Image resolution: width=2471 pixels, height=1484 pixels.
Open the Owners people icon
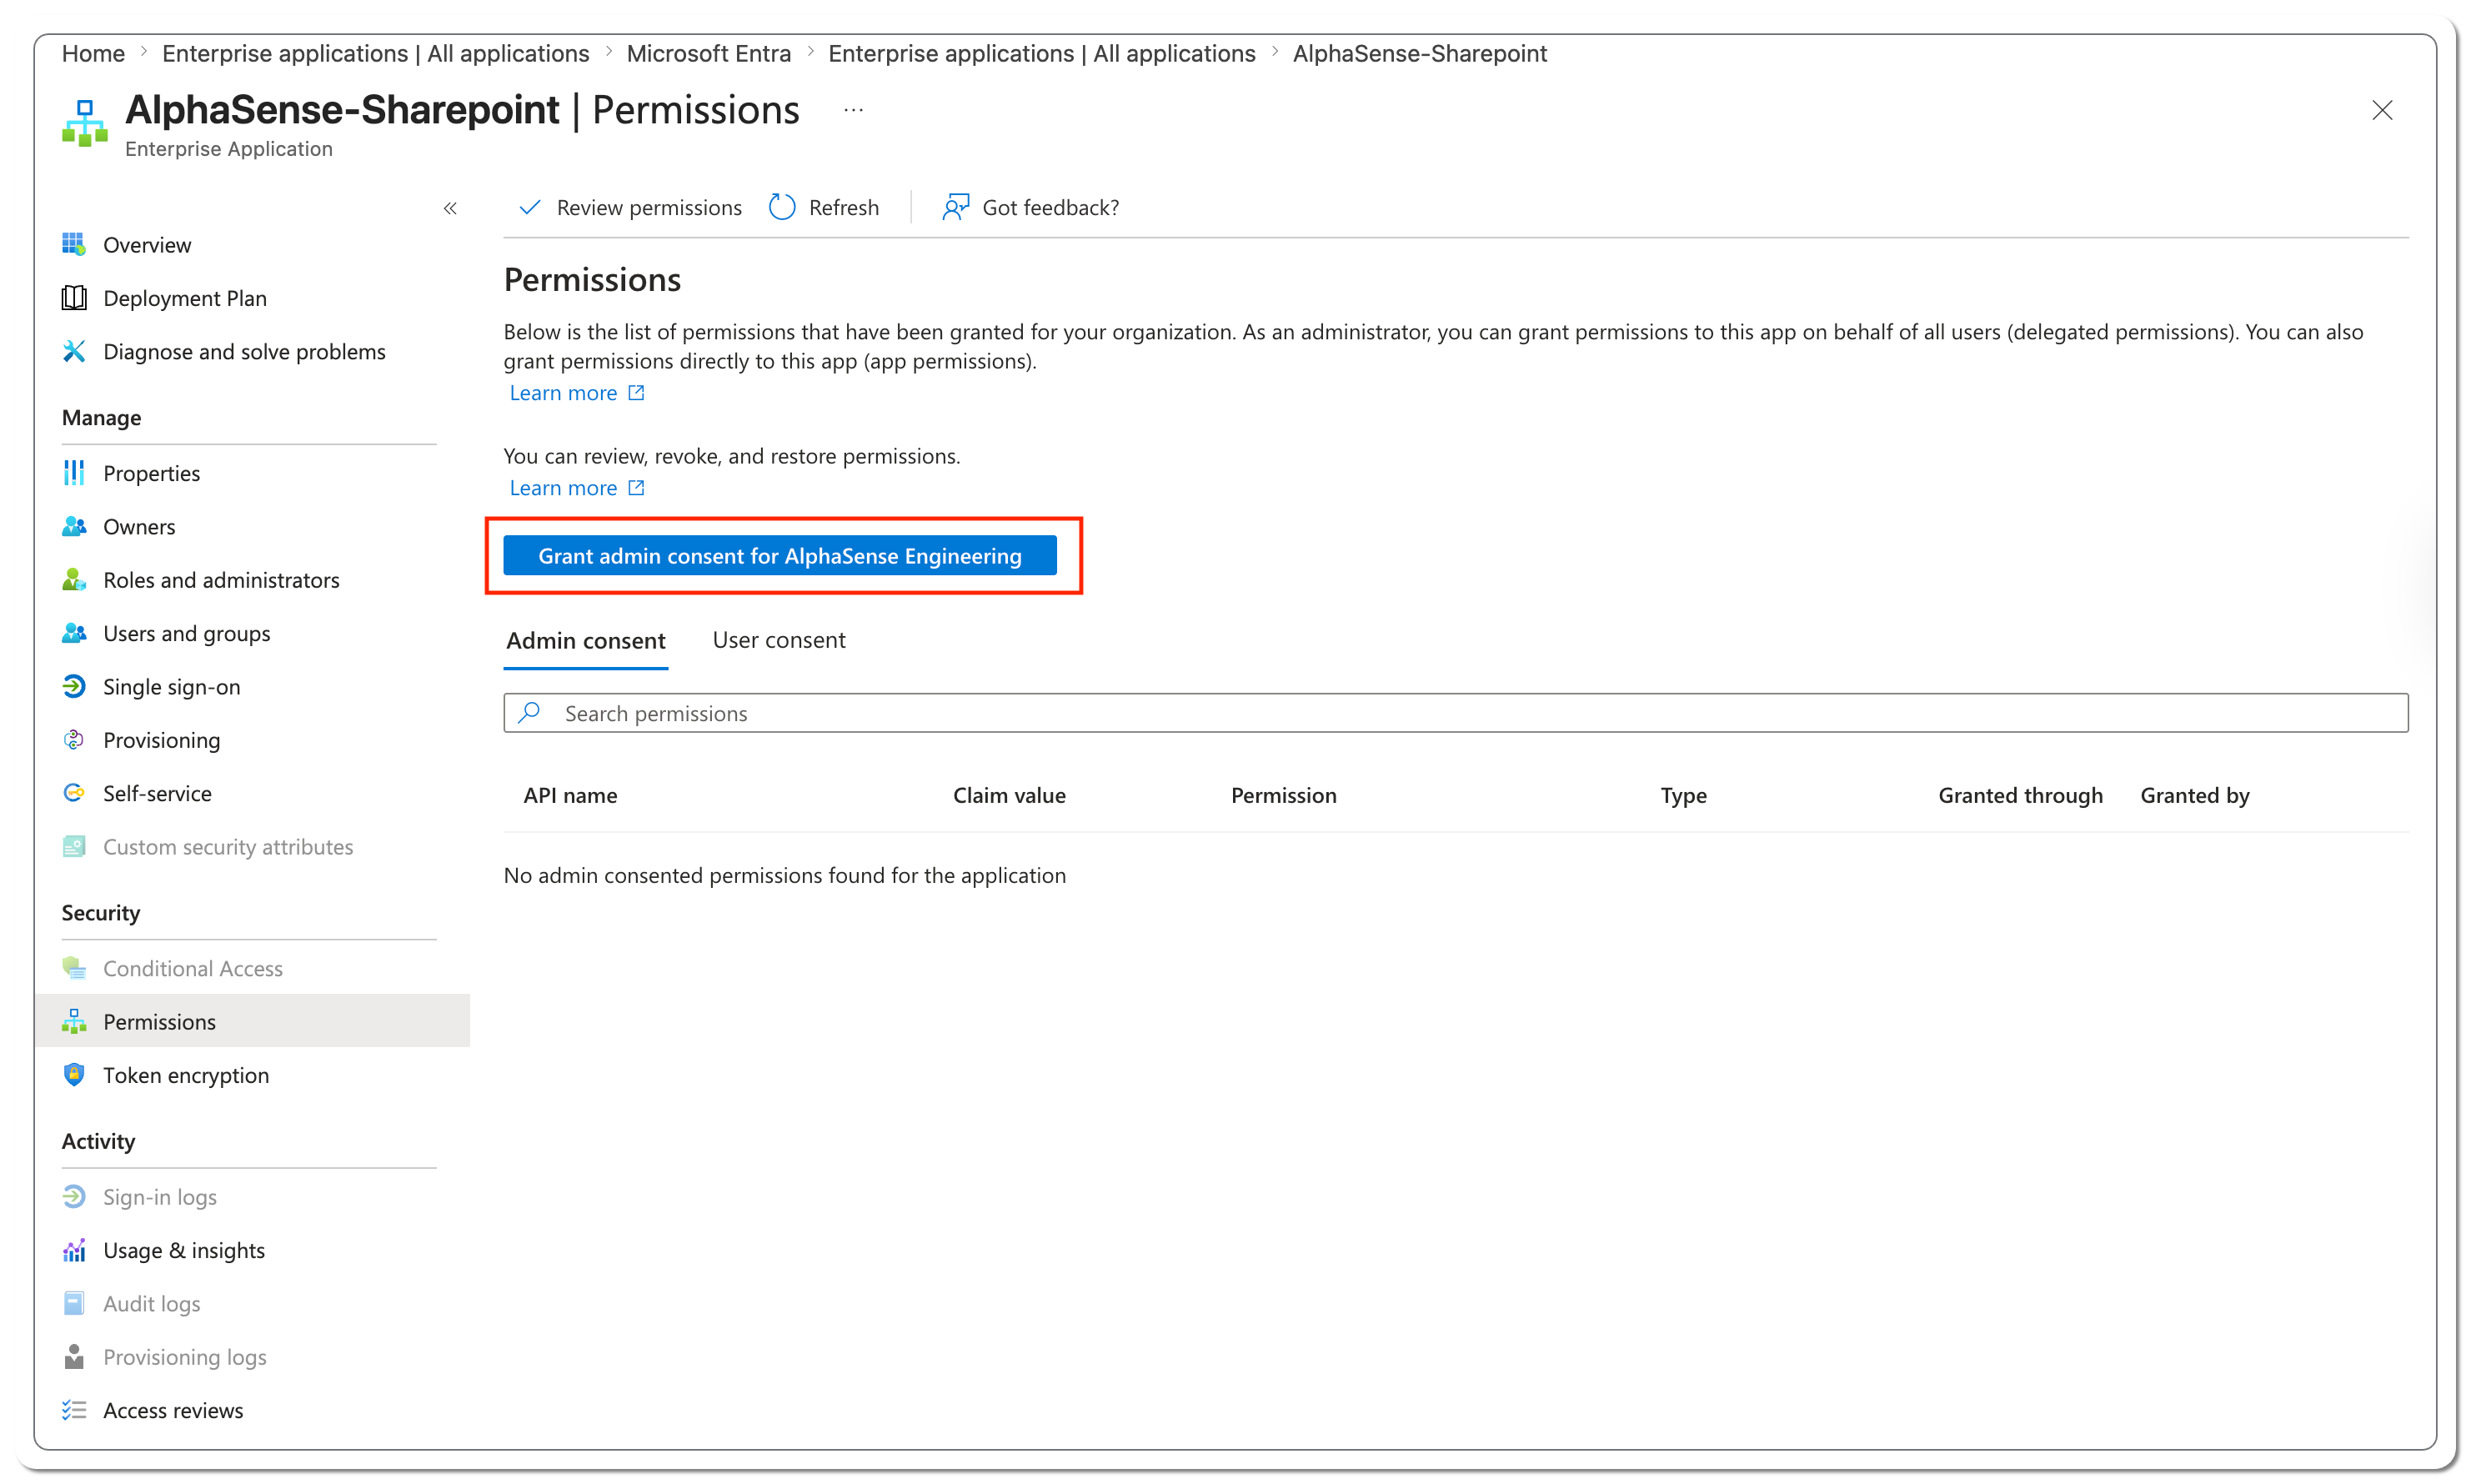pos(73,526)
